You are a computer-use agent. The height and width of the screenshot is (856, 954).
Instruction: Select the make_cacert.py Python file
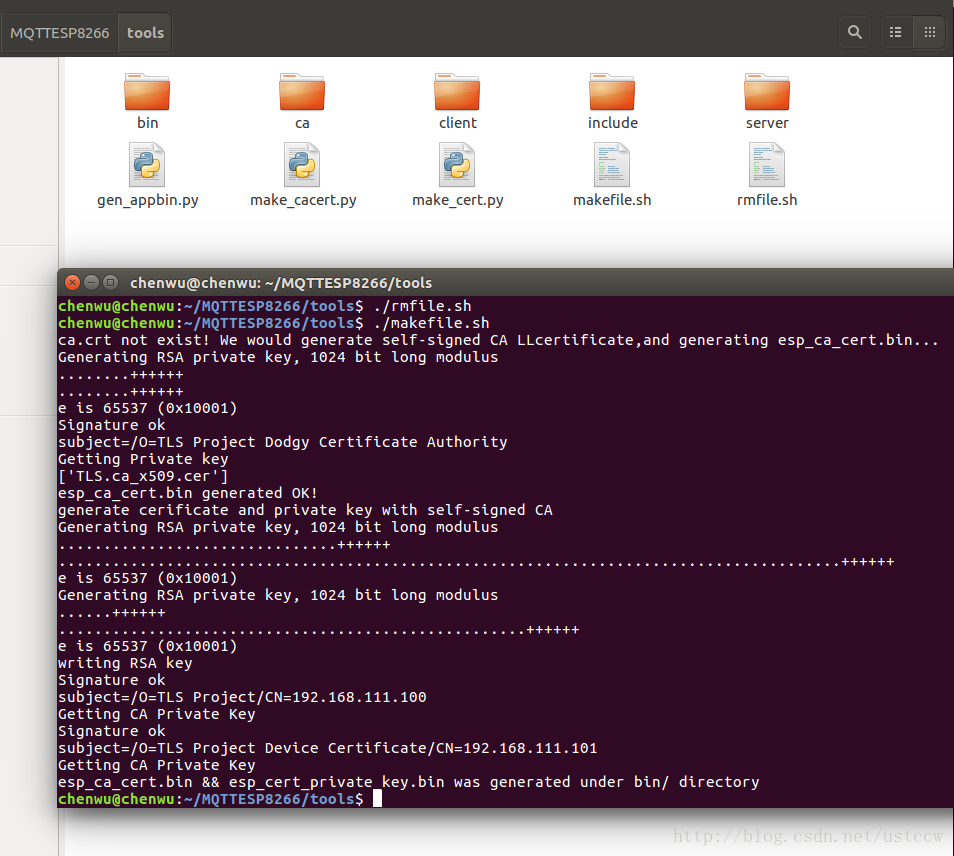point(302,175)
